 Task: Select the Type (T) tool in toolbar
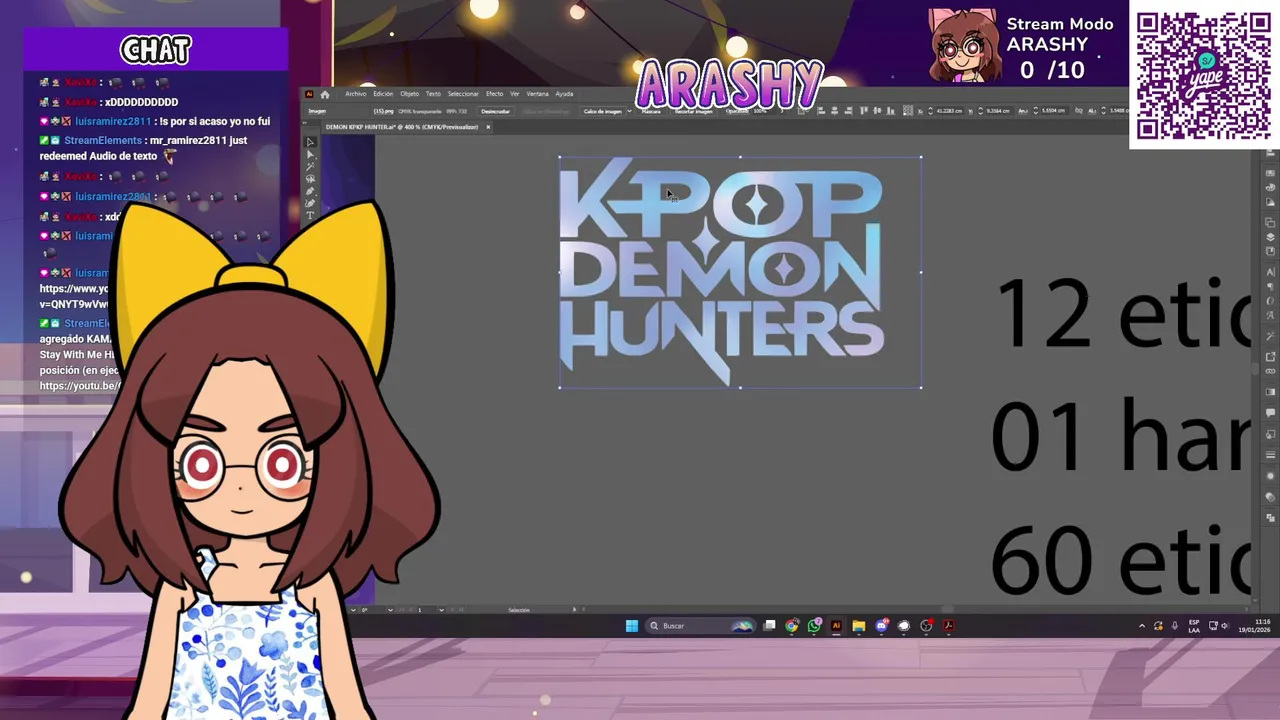point(310,215)
